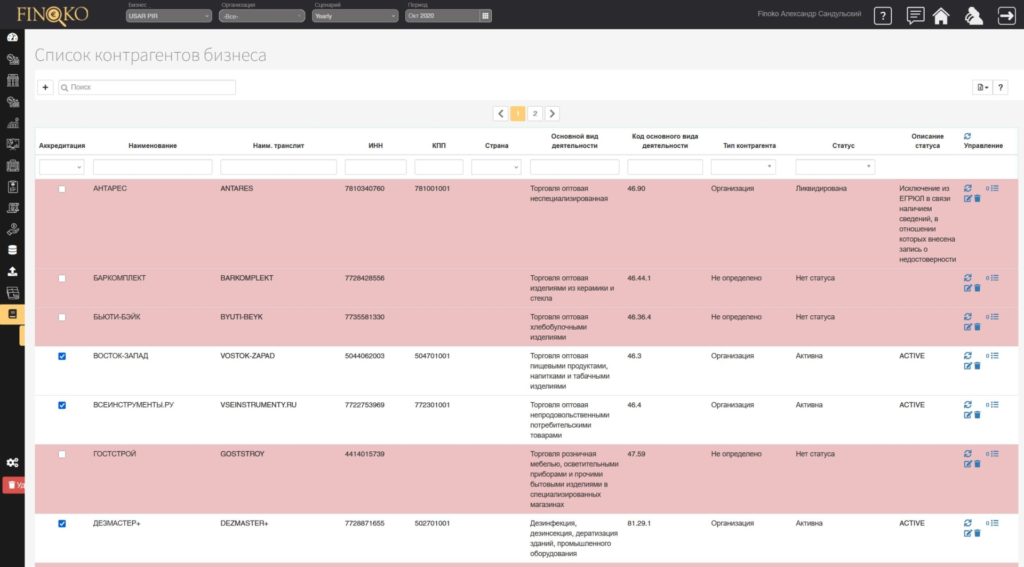Viewport: 1024px width, 567px height.
Task: Toggle accreditation checkbox for ДЕЗМАСТЕР+
Action: tap(62, 523)
